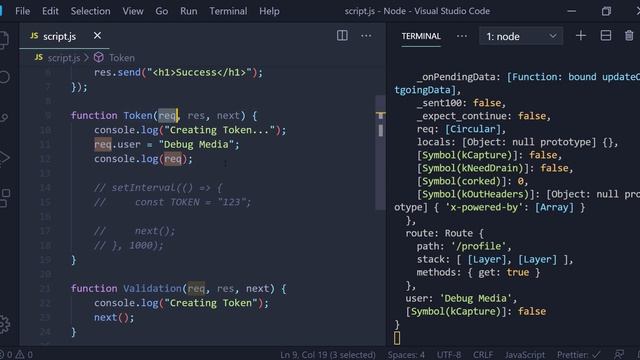Change encoding via 'UTF-8'

pyautogui.click(x=449, y=355)
